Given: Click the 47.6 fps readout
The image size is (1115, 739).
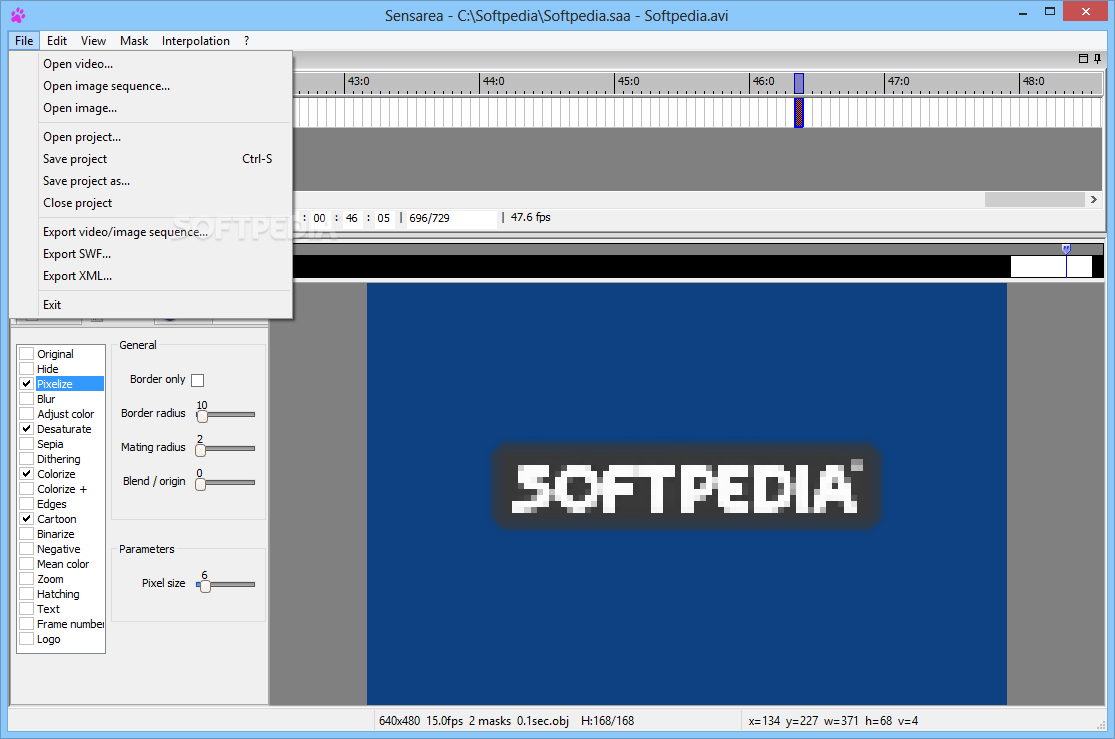Looking at the screenshot, I should tap(530, 217).
